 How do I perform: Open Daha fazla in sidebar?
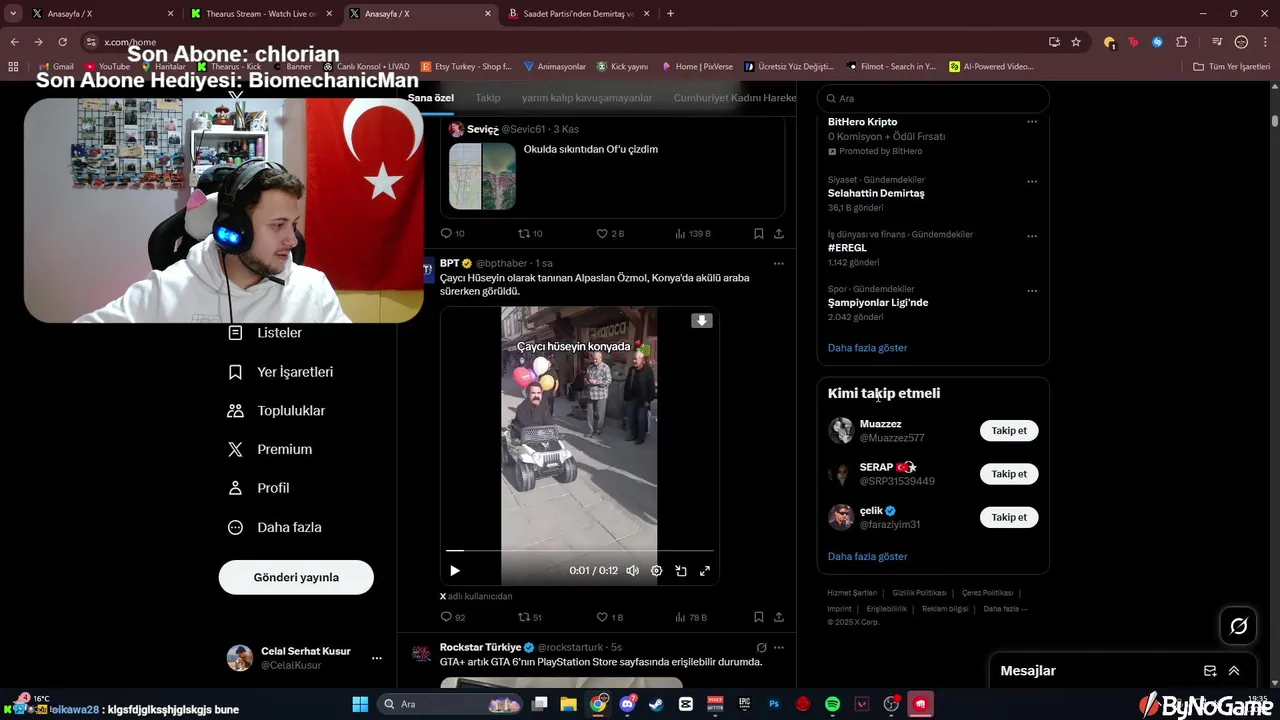(x=275, y=527)
